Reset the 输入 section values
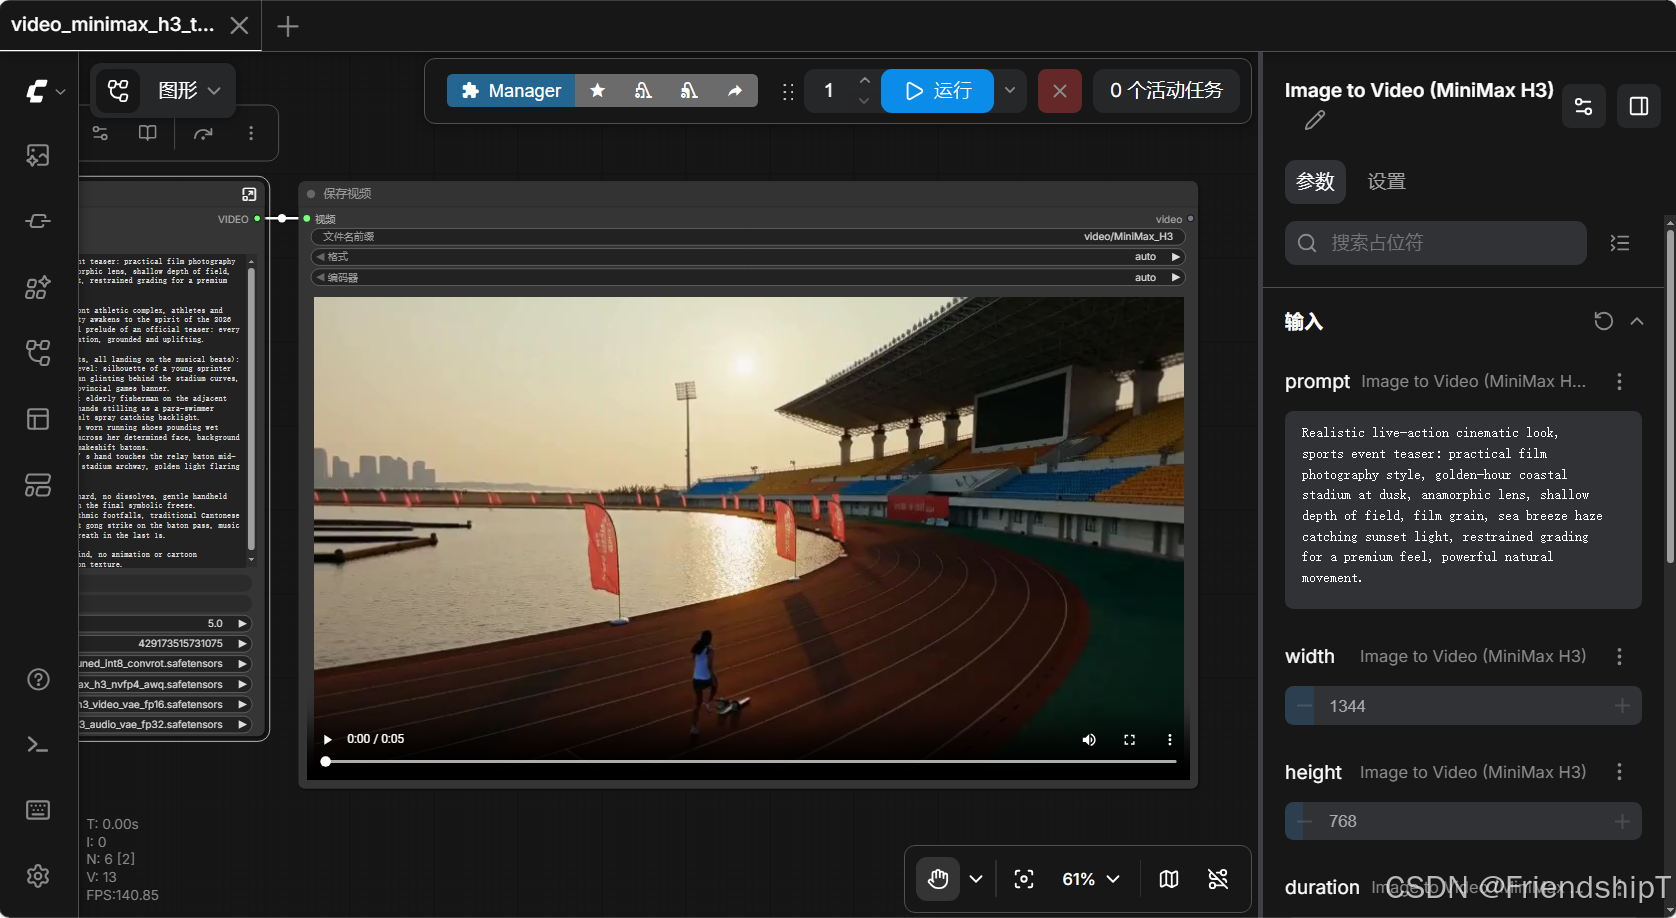 coord(1603,321)
